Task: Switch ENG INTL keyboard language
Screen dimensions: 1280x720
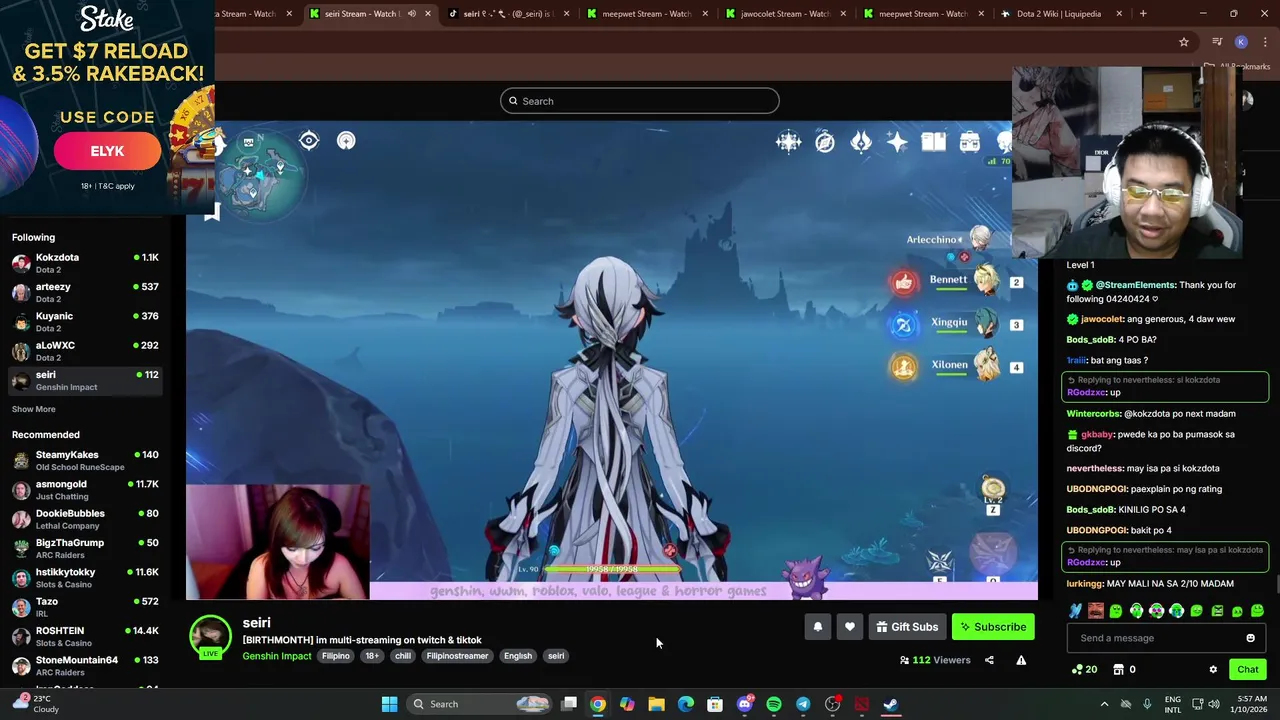Action: (x=1173, y=704)
